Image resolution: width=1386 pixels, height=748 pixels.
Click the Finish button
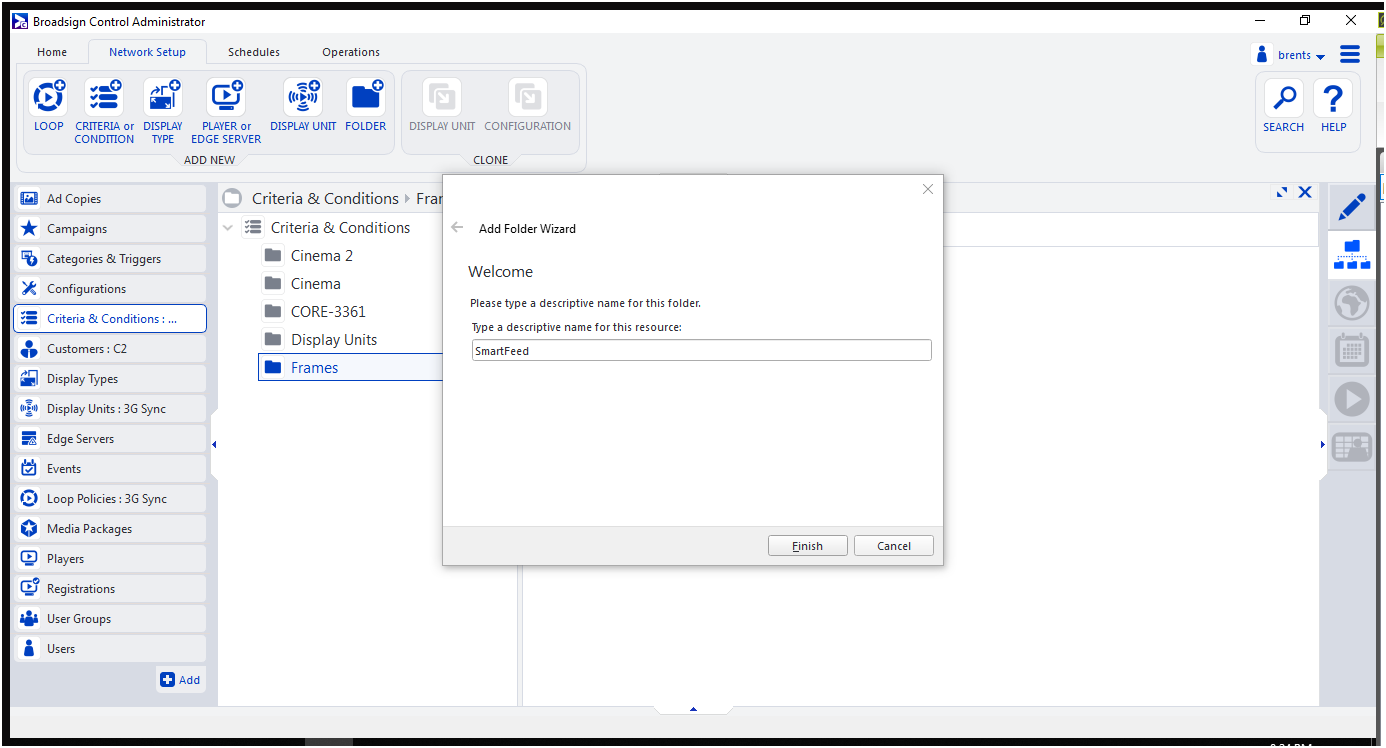point(807,546)
